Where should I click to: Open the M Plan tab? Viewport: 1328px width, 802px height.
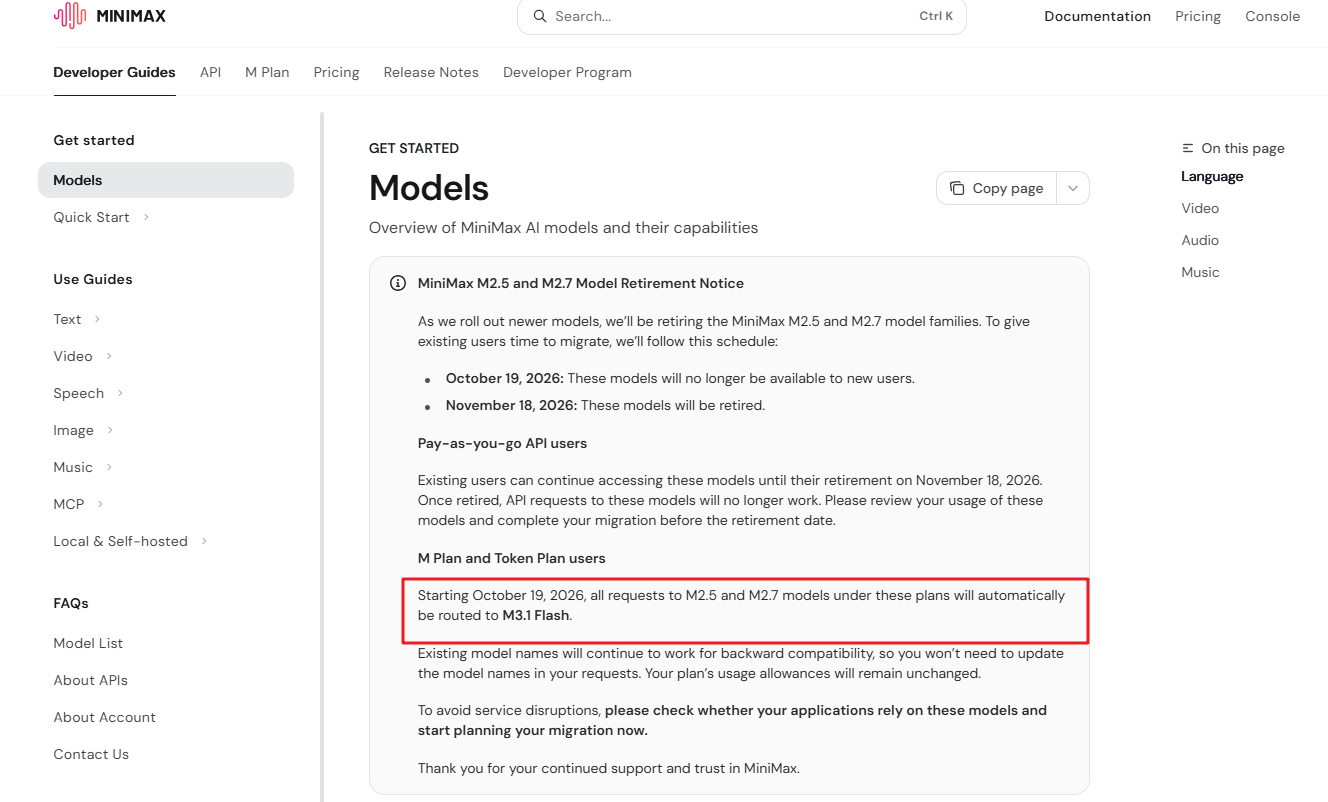point(267,72)
